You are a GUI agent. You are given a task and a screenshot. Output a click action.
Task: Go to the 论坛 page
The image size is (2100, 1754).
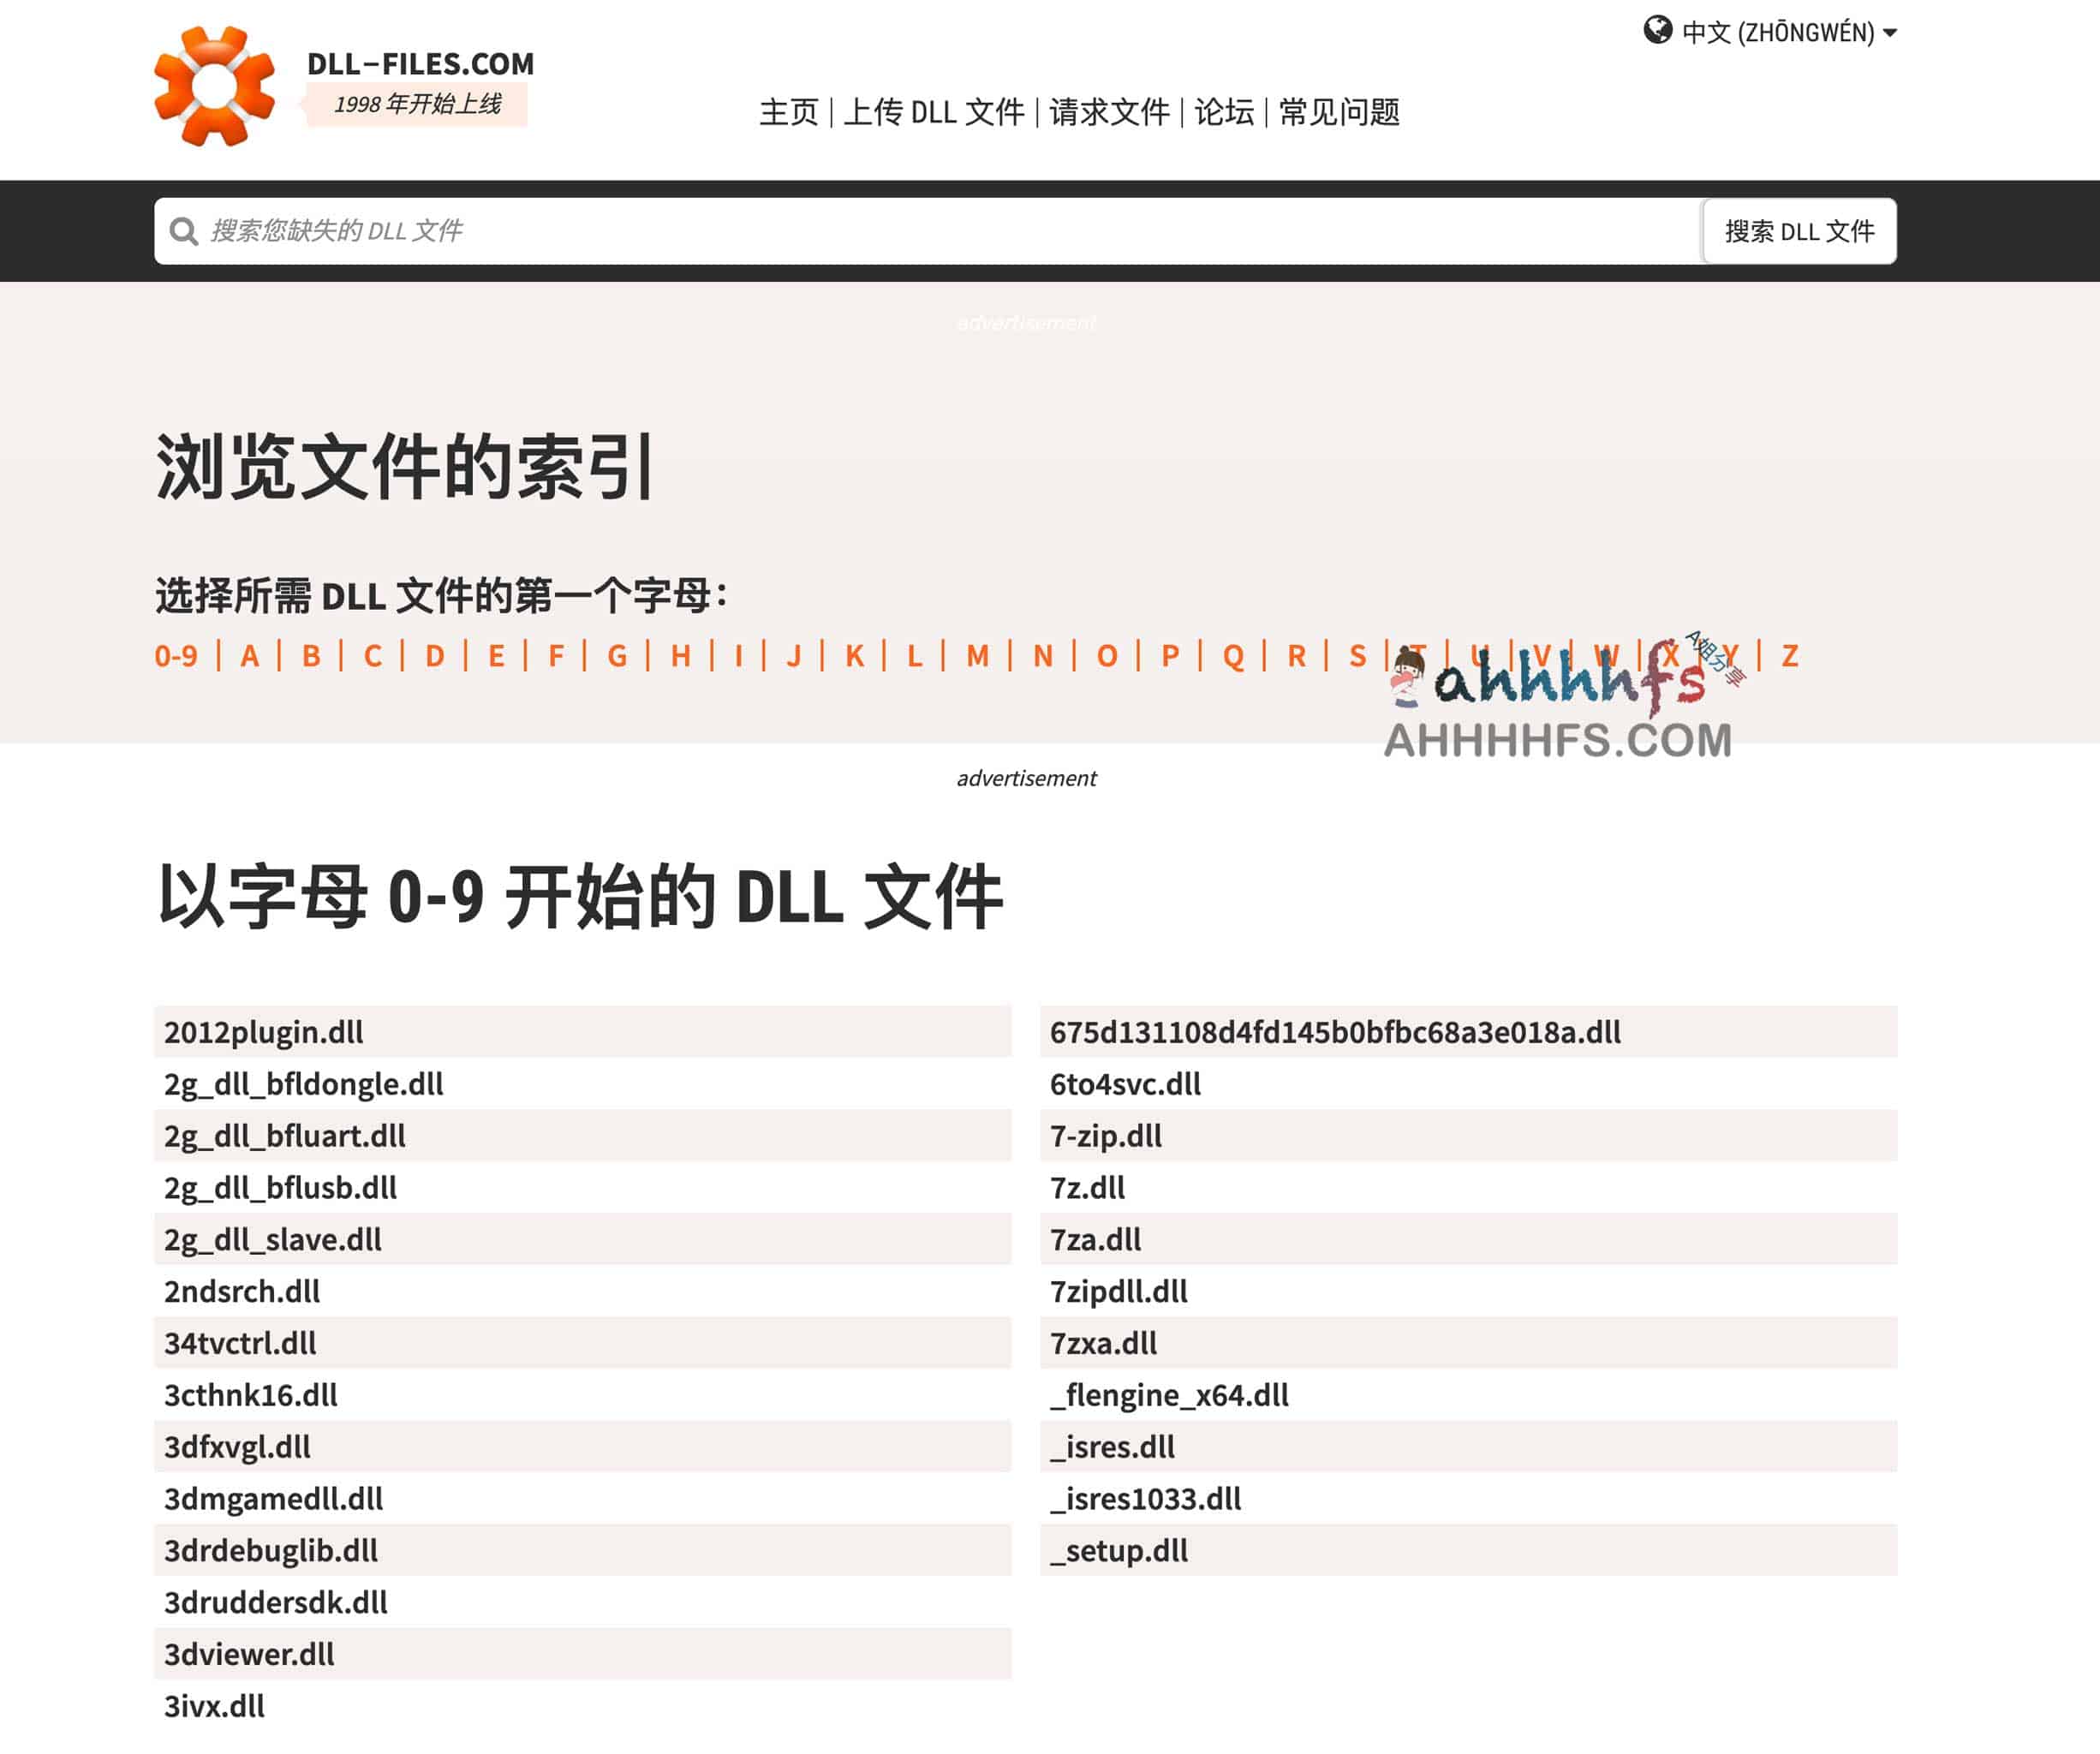(x=1222, y=113)
